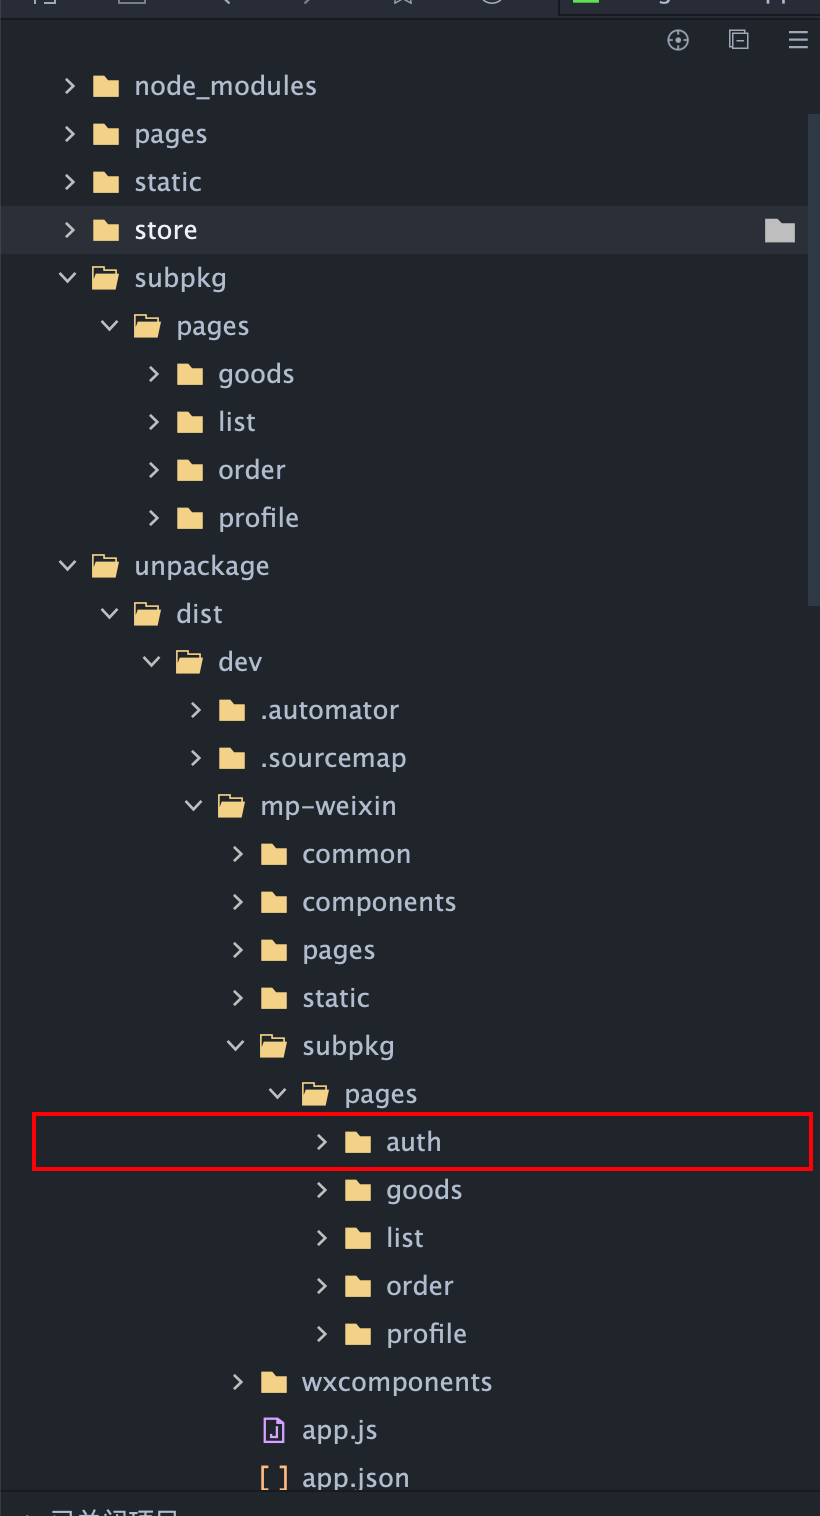The height and width of the screenshot is (1516, 820).
Task: Collapse the mp-weixin folder arrow
Action: pyautogui.click(x=194, y=806)
